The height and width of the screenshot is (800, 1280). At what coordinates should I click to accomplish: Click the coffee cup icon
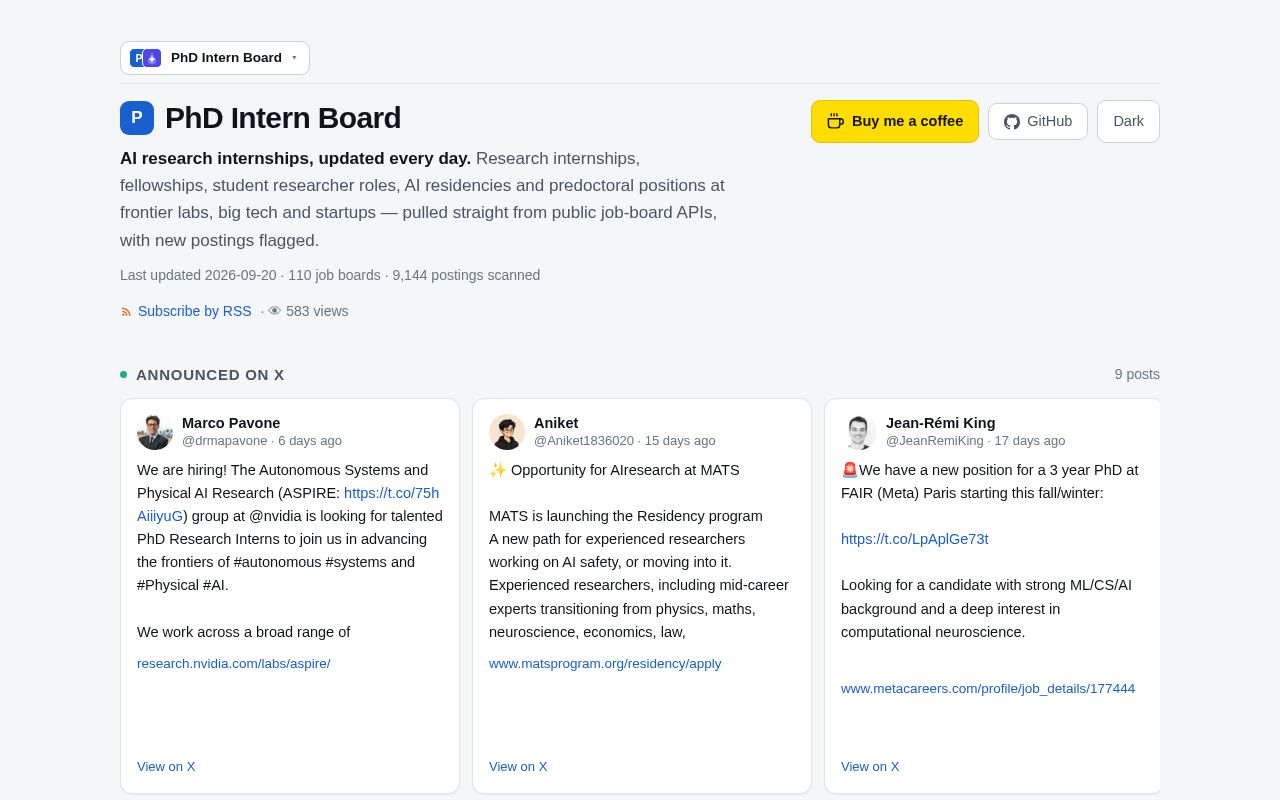(835, 121)
